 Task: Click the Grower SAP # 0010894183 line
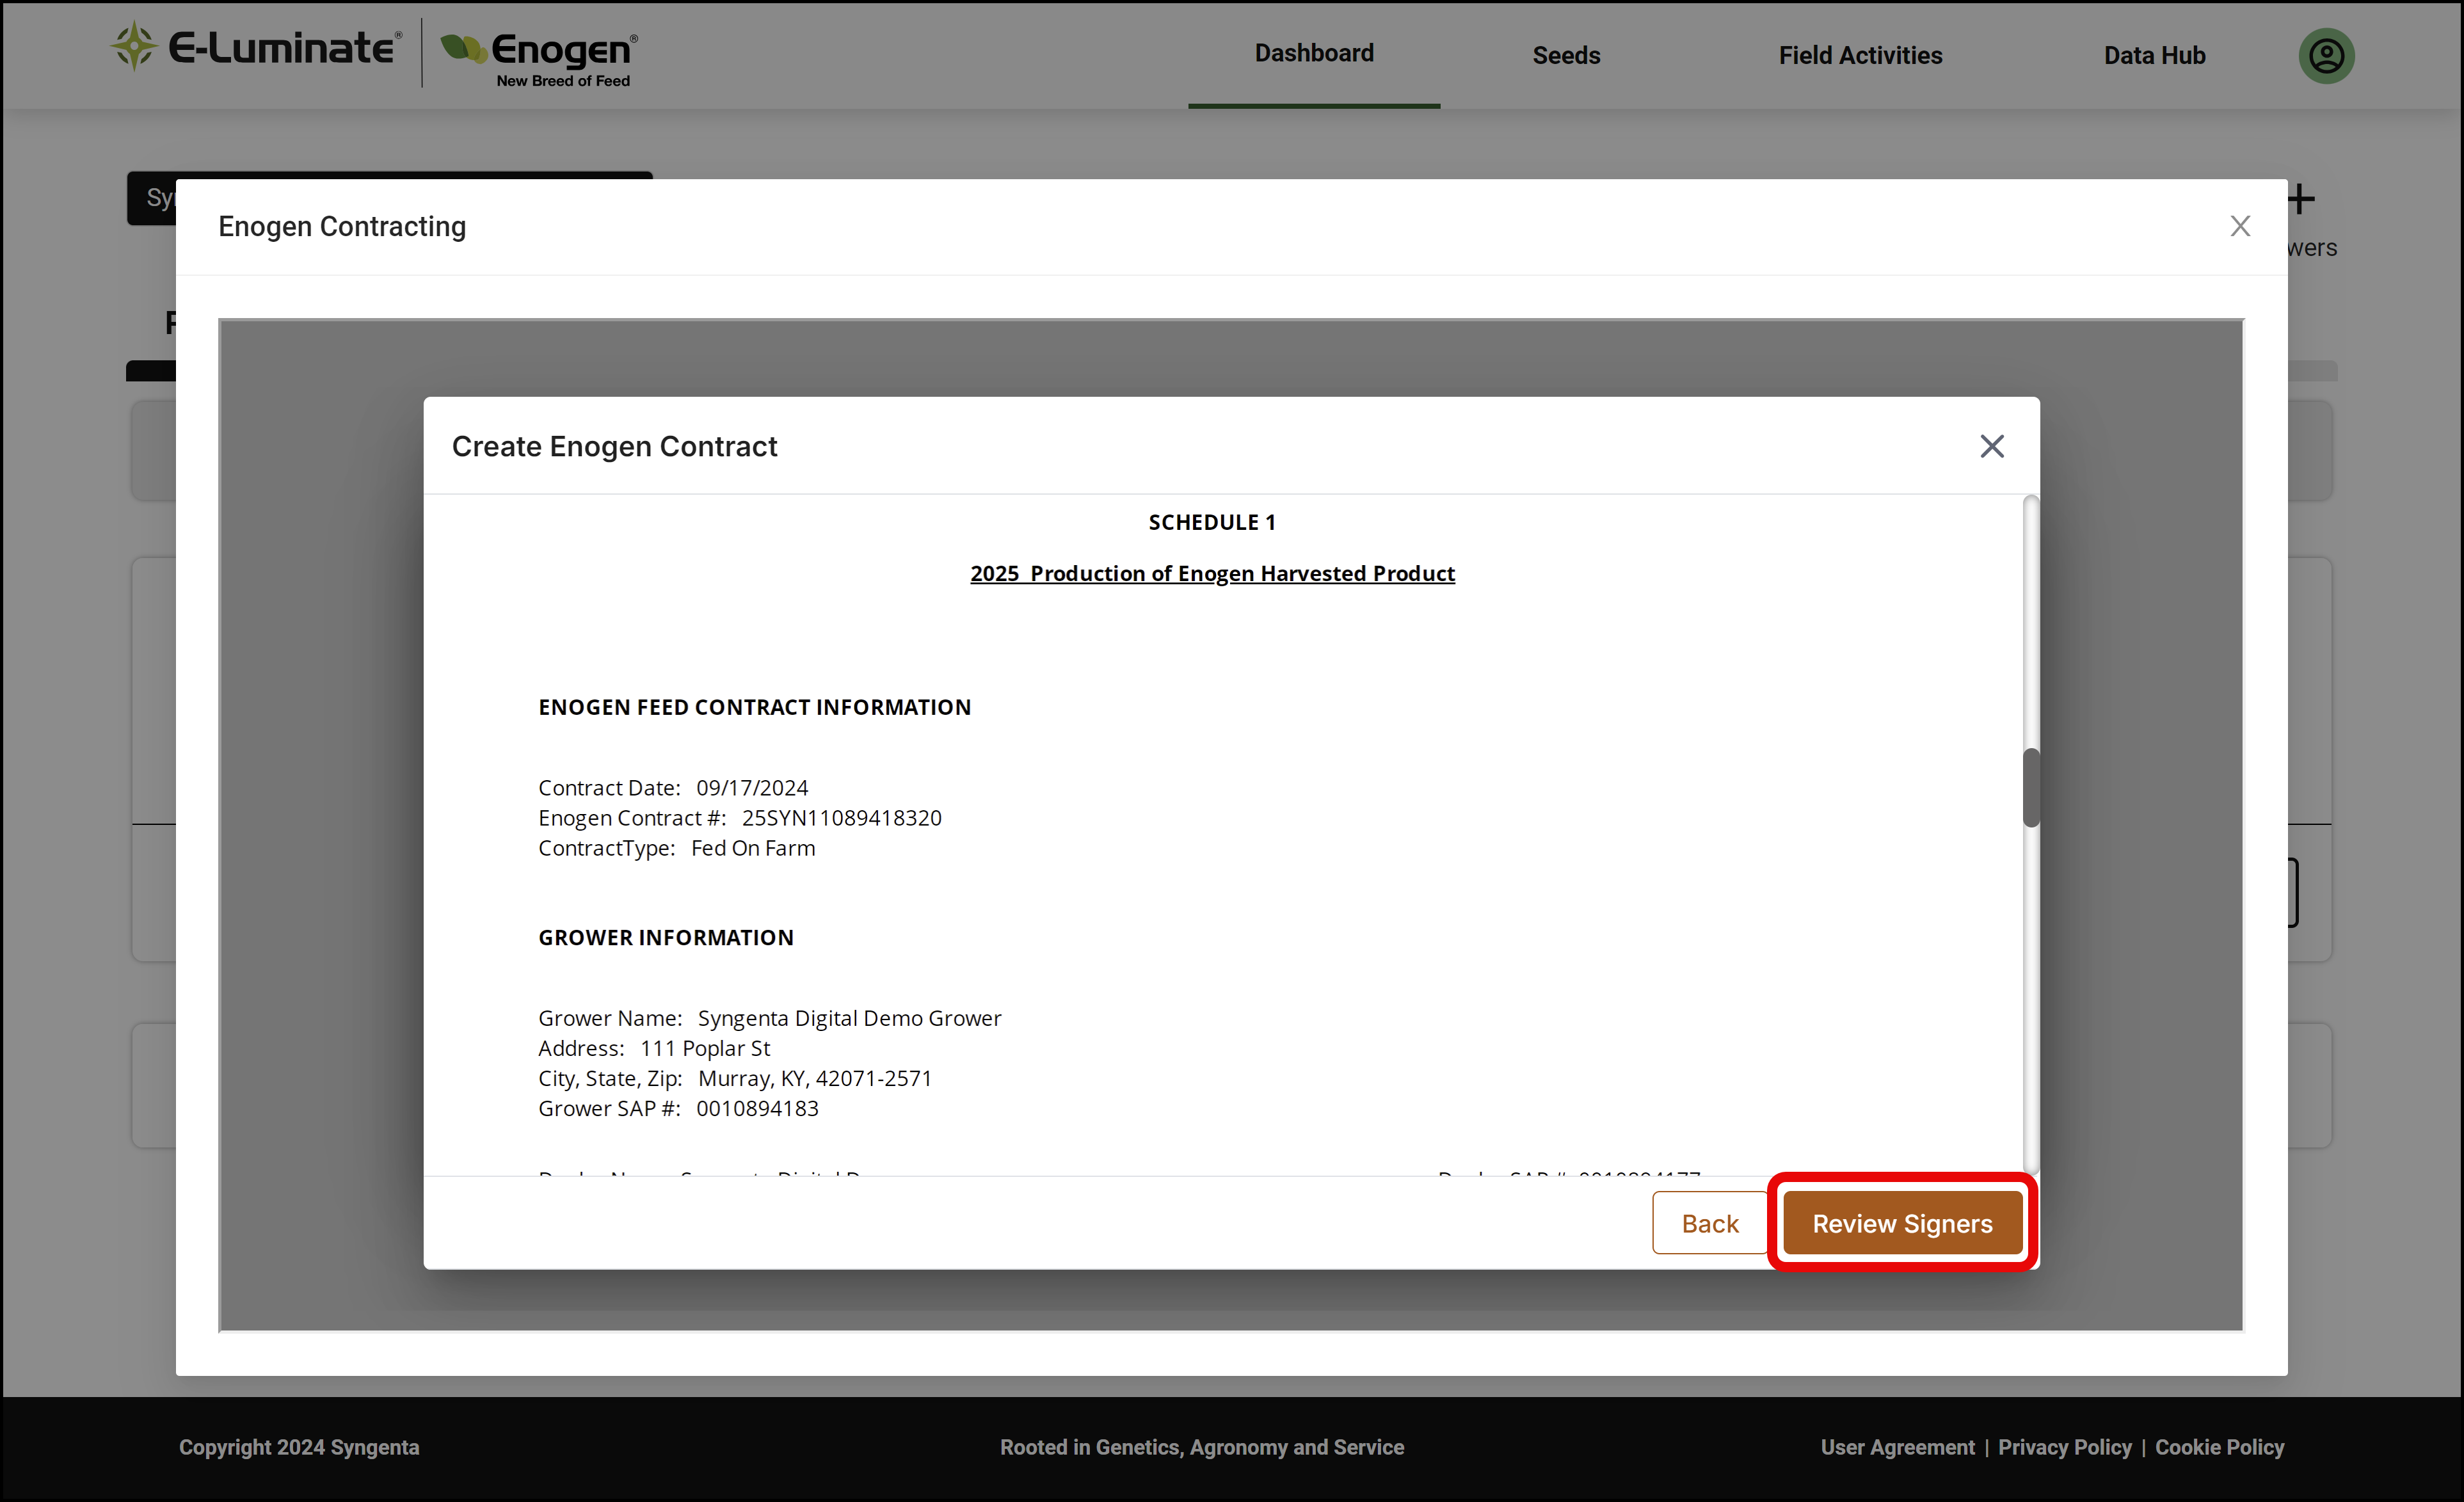pyautogui.click(x=678, y=1108)
